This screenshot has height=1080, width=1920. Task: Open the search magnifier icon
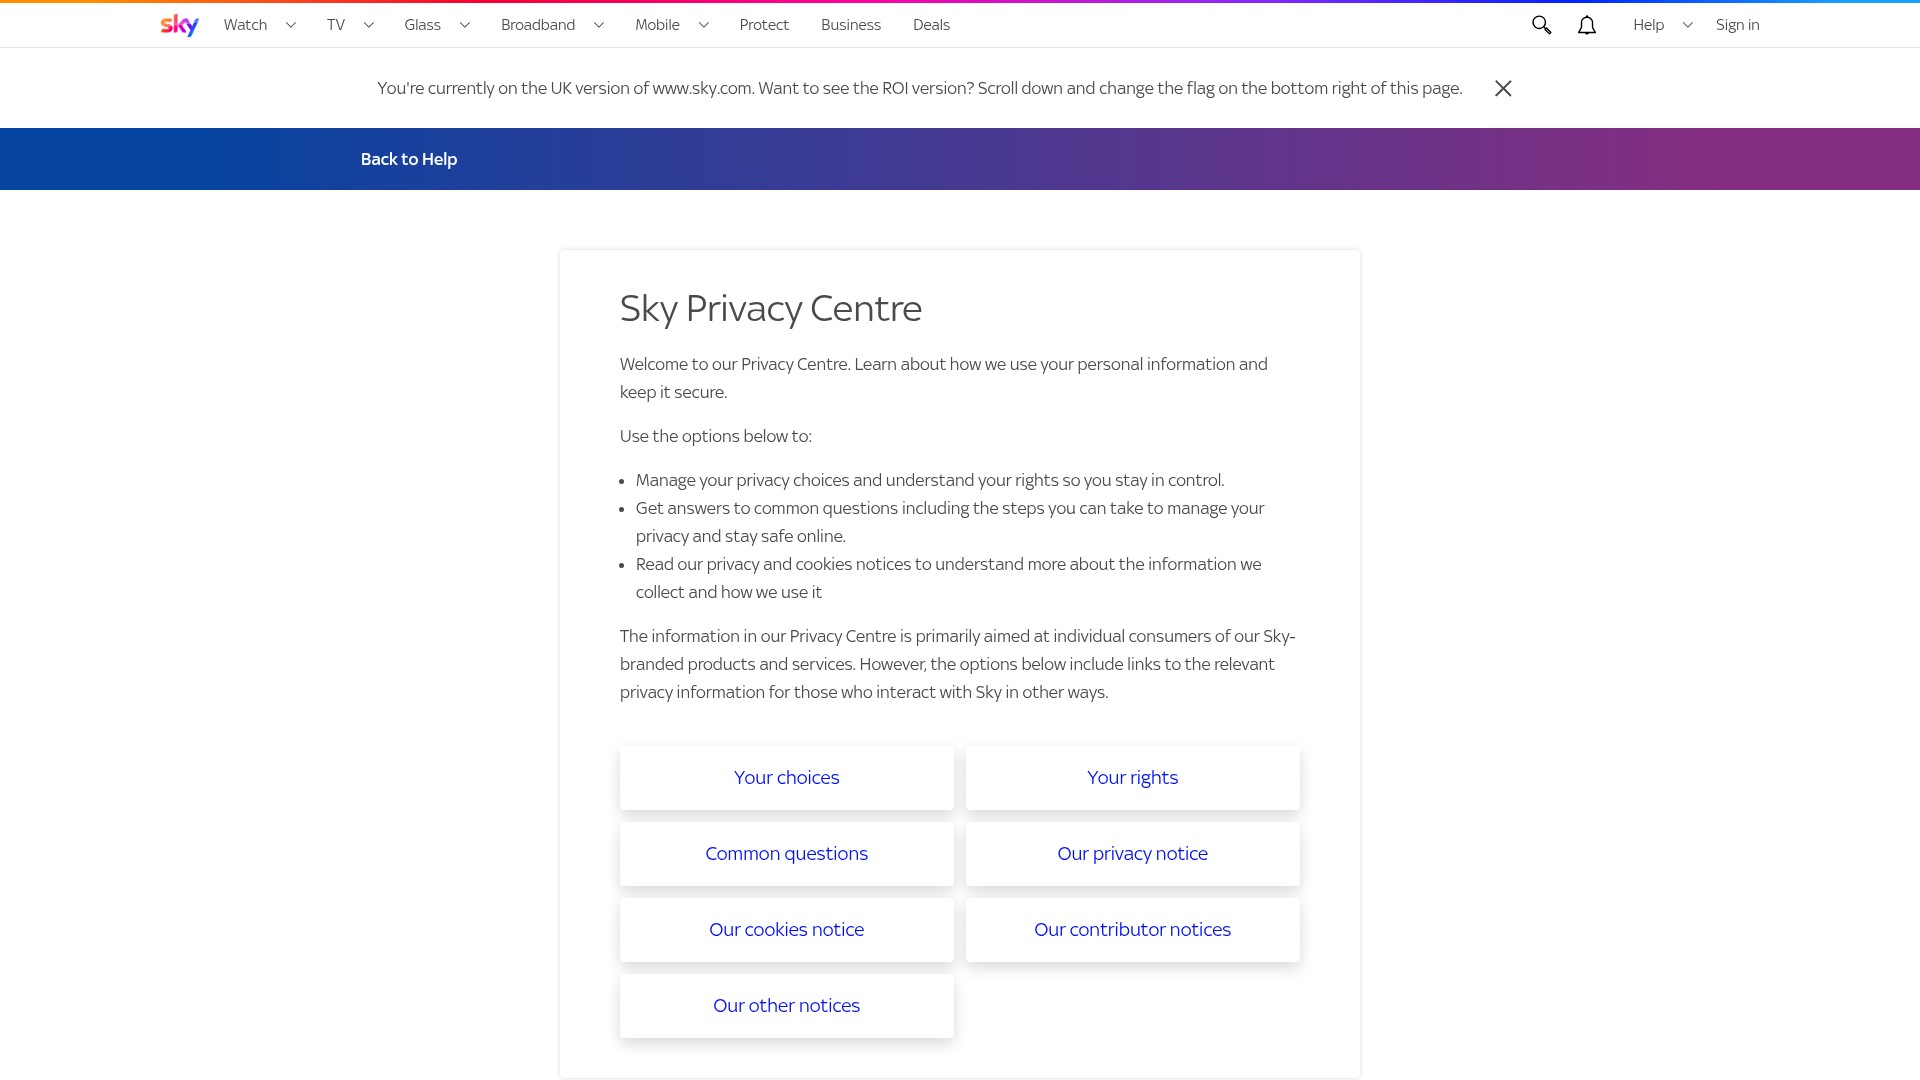tap(1541, 25)
